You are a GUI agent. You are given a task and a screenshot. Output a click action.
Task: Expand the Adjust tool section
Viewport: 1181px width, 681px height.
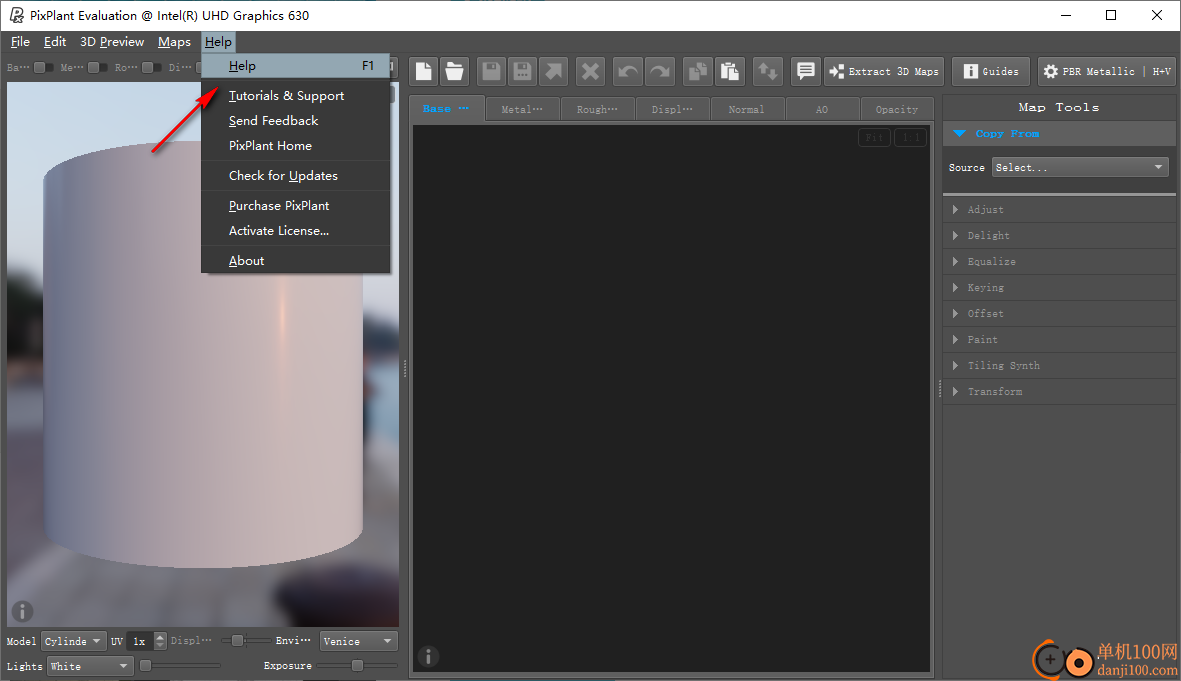pos(1059,209)
